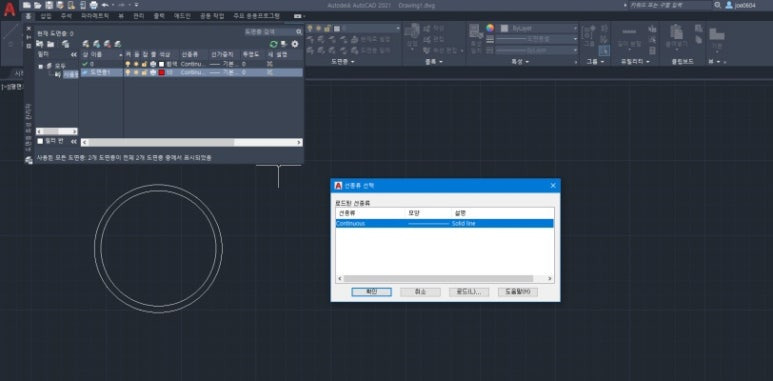
Task: Click the new property filter icon
Action: point(40,44)
